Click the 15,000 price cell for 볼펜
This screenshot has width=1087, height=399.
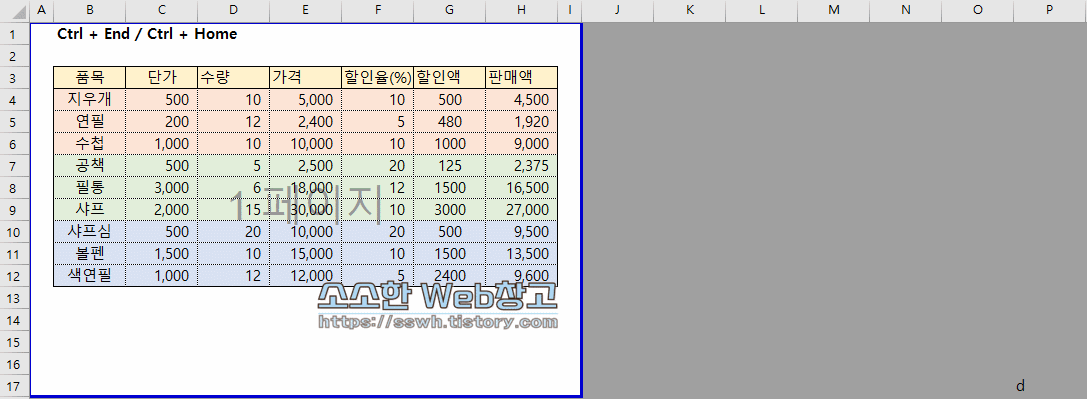coord(306,254)
